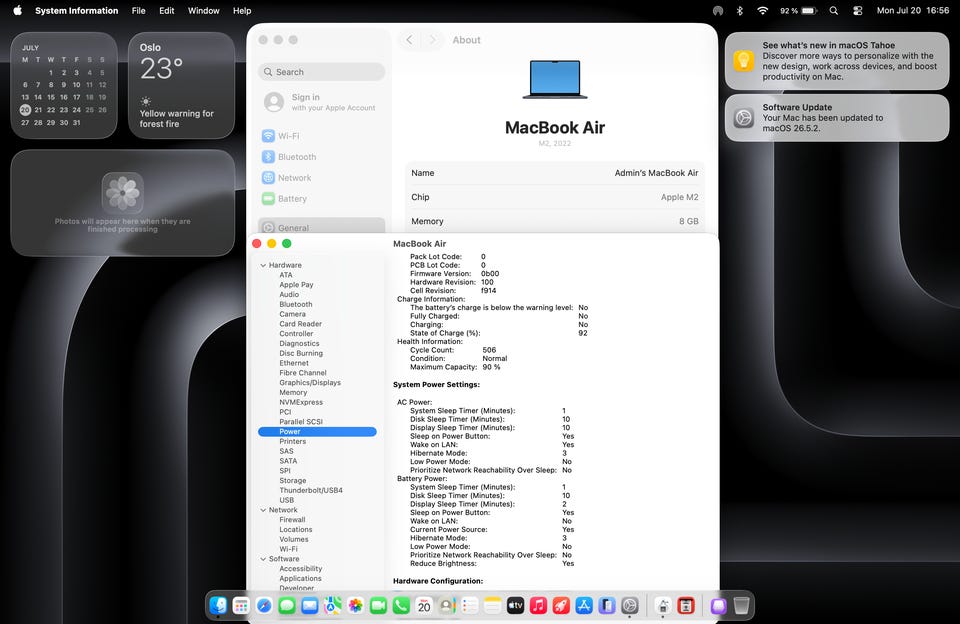Click the Wi-Fi status menu bar icon
Screen dimensions: 960x624
(762, 10)
